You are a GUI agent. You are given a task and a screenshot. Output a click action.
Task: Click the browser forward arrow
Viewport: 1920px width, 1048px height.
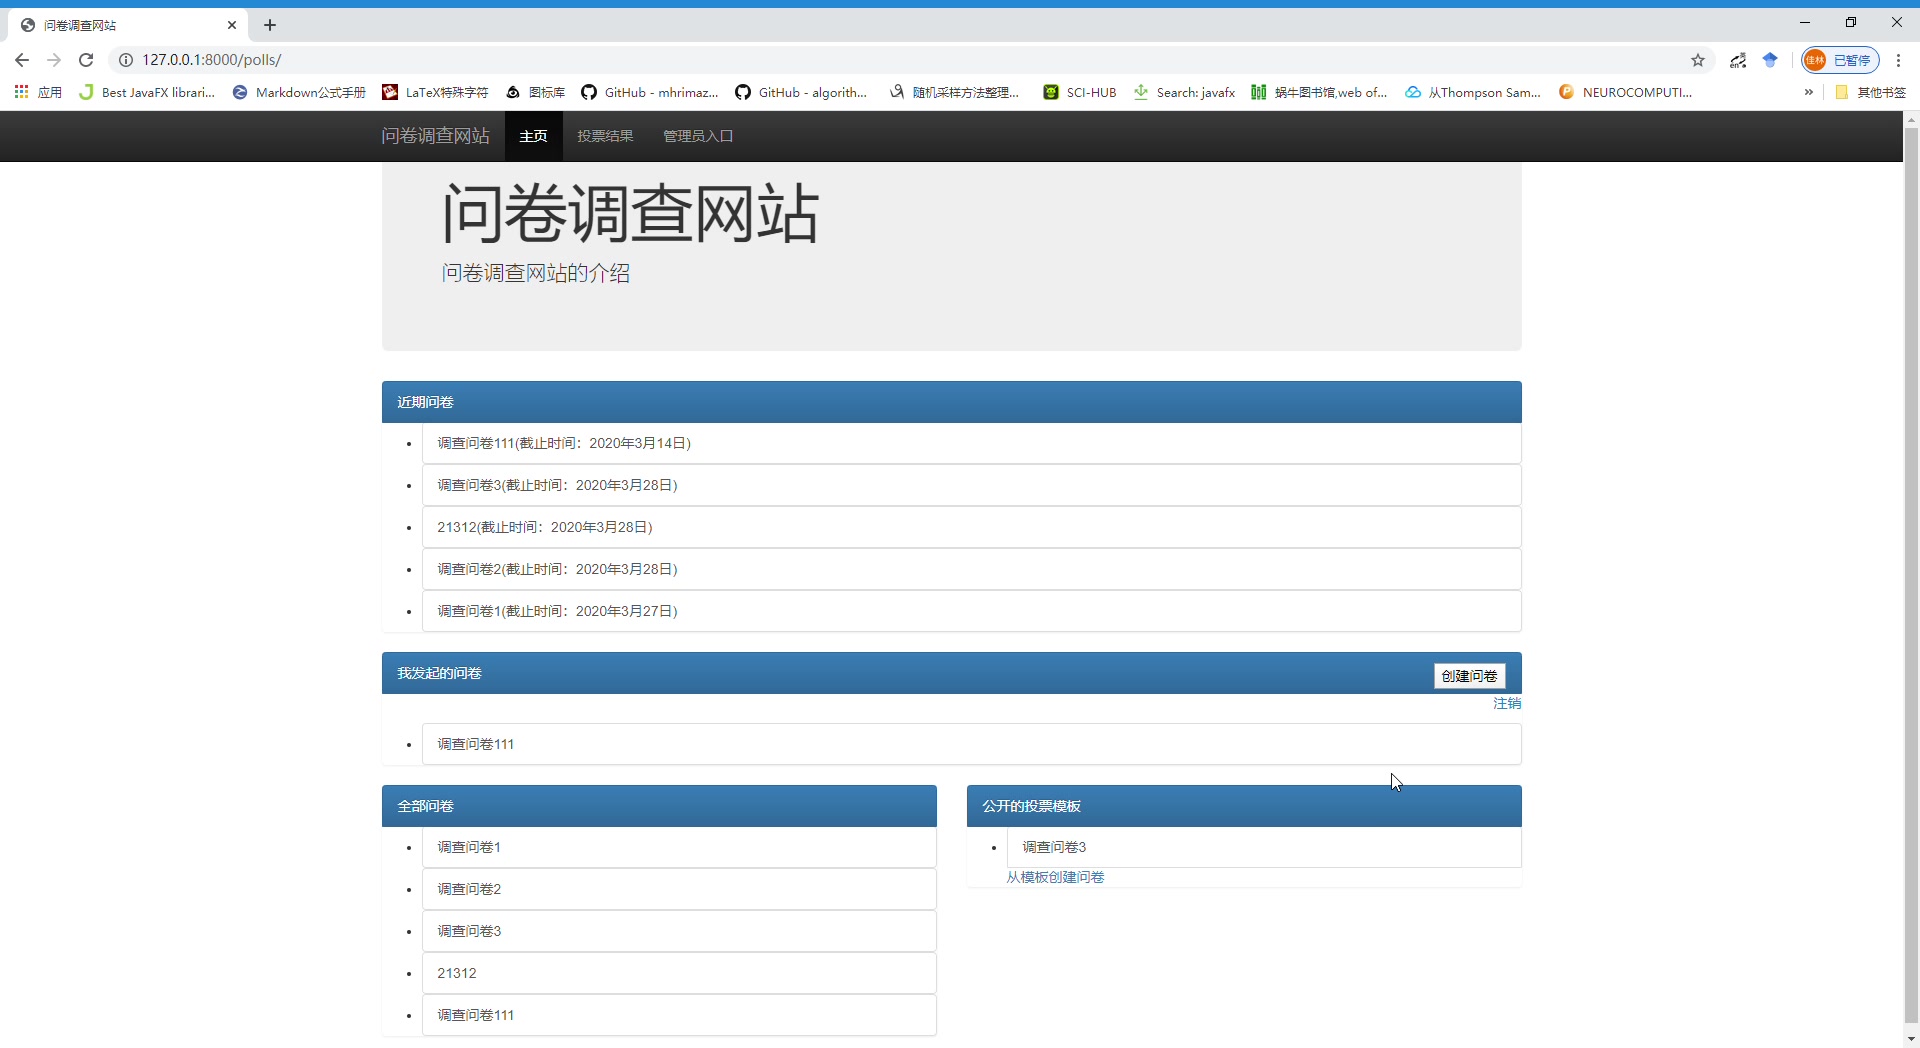(54, 60)
